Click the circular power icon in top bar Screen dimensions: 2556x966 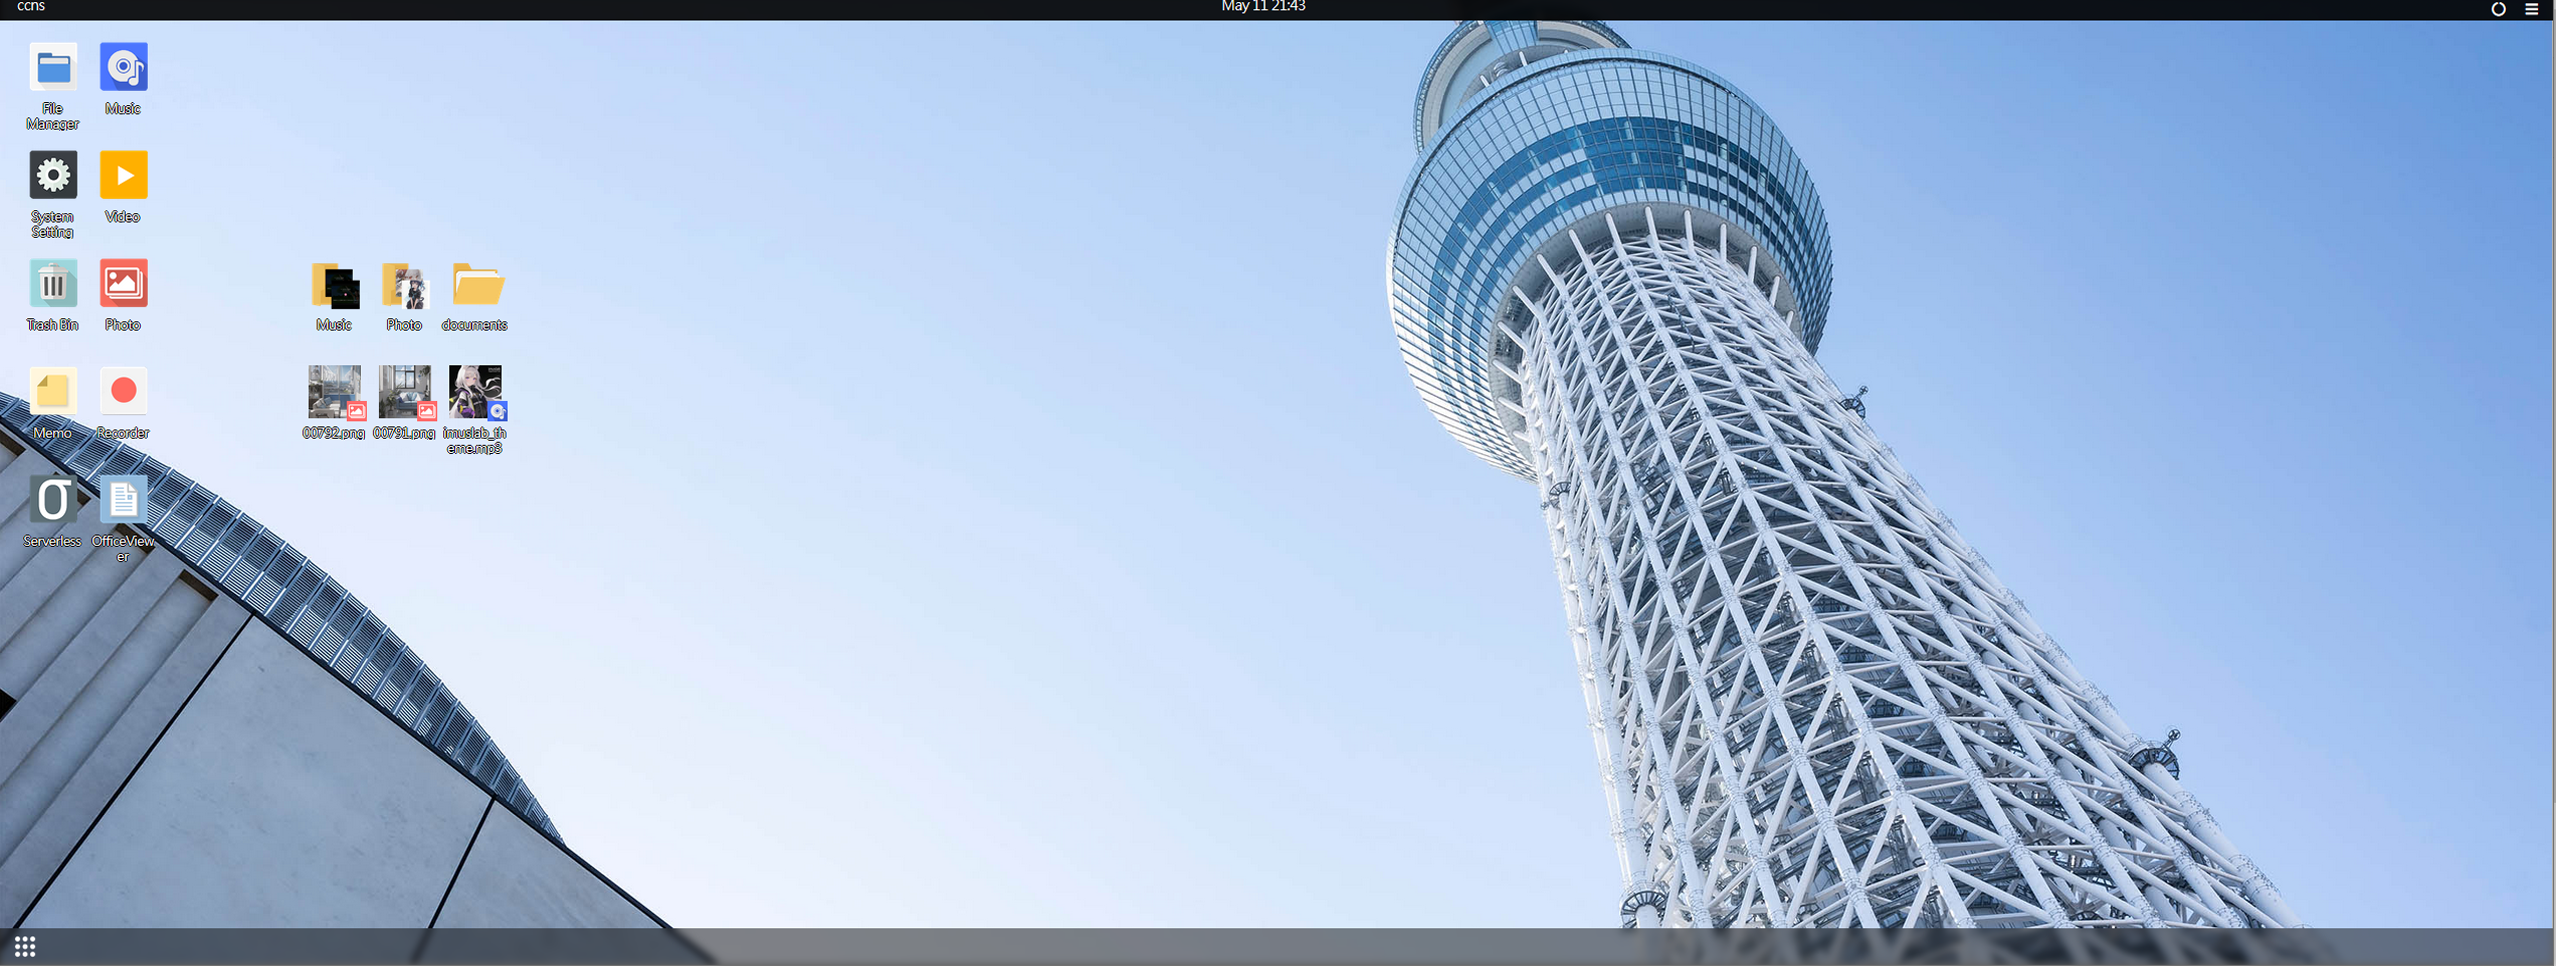tap(2497, 9)
